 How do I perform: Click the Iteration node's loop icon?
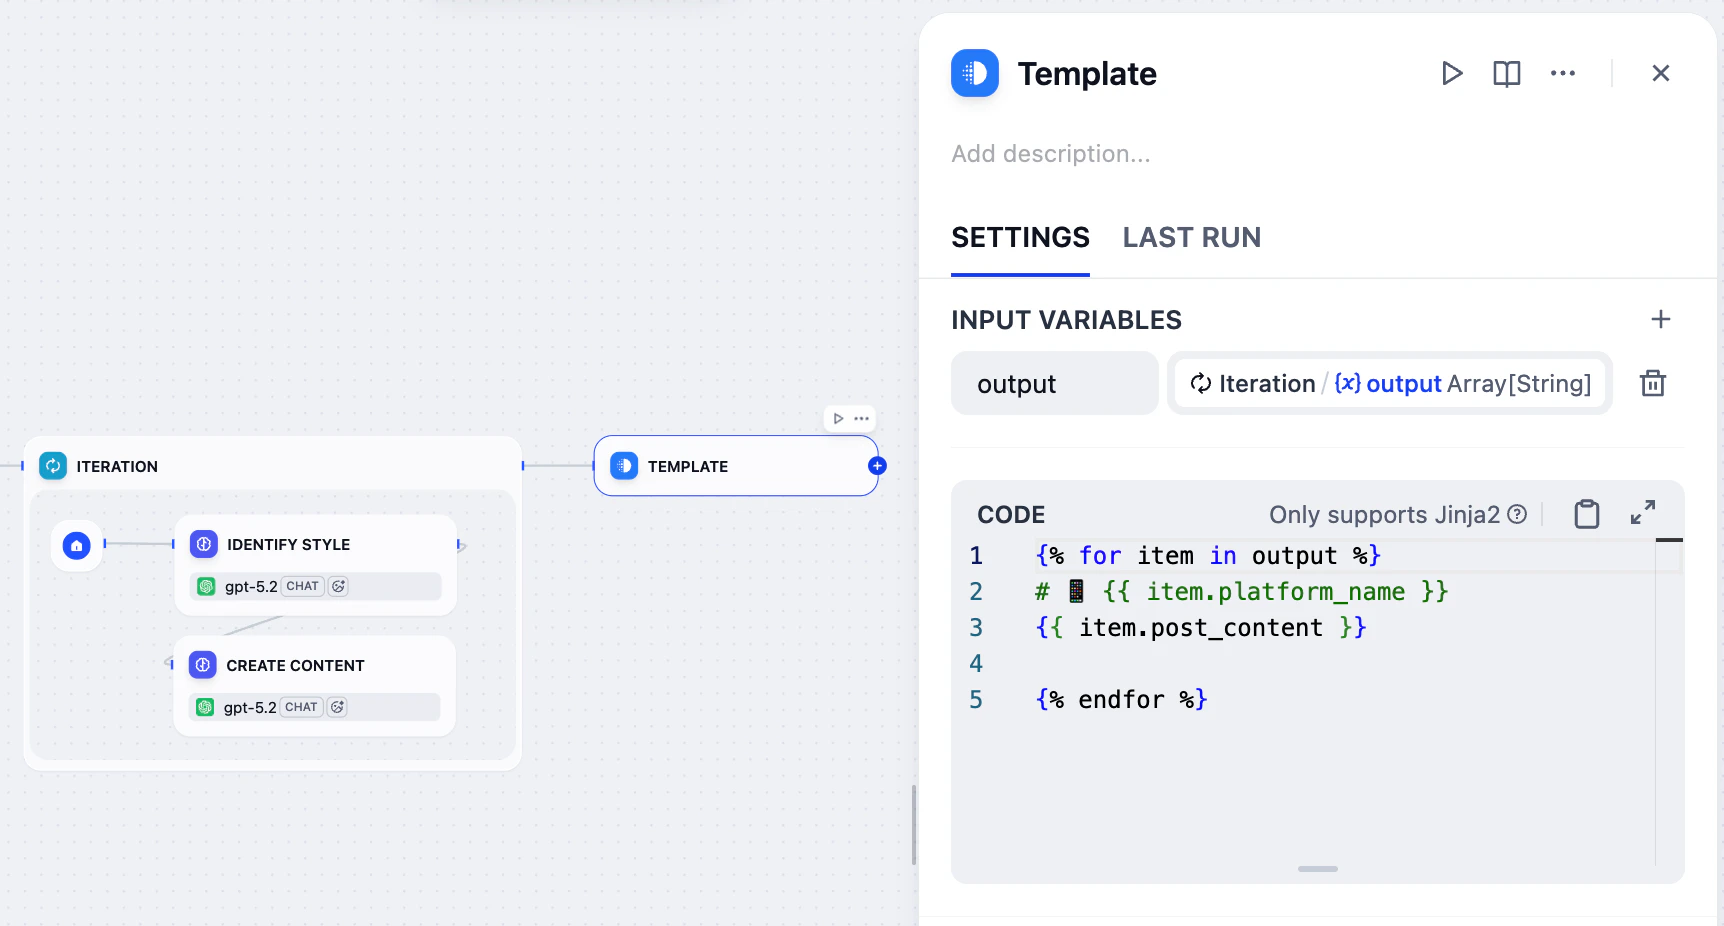tap(52, 465)
